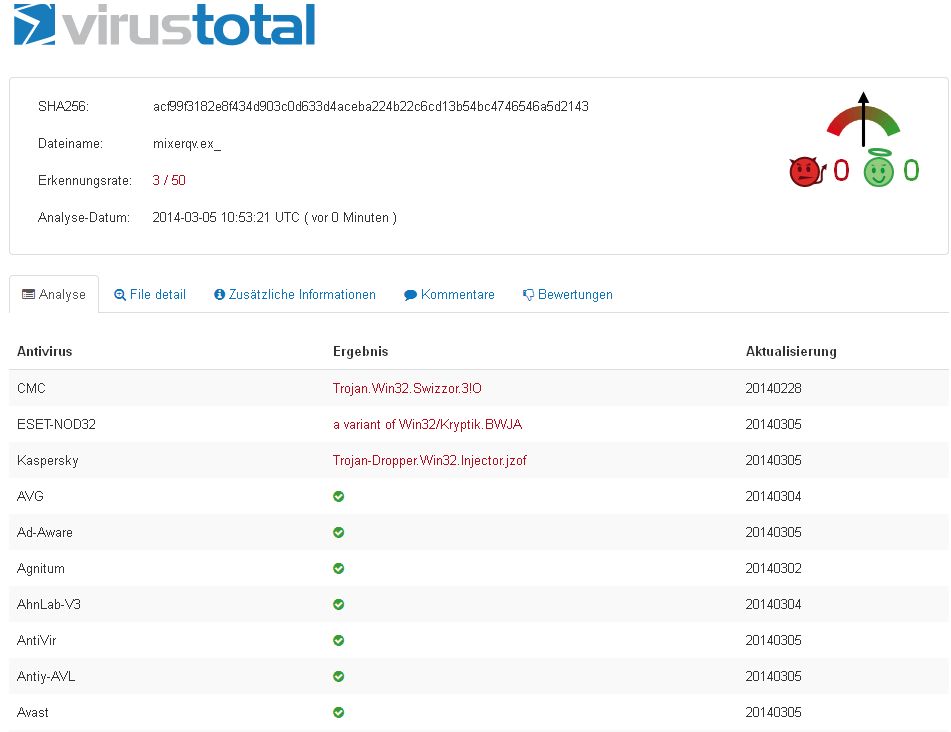Click the AhnLab-V3 antivirus name
This screenshot has width=951, height=732.
49,604
